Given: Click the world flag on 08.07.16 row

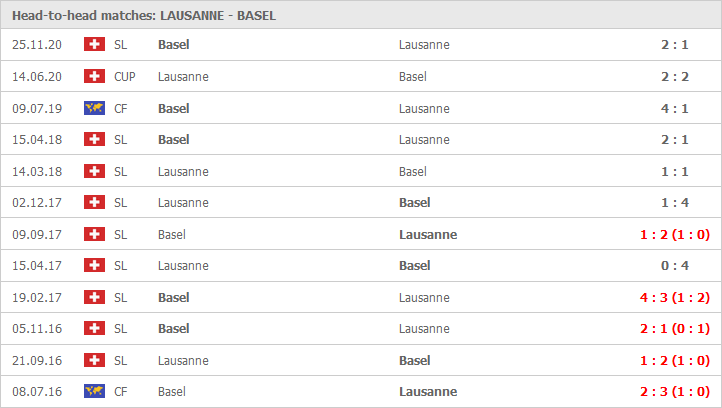Looking at the screenshot, I should tap(94, 391).
